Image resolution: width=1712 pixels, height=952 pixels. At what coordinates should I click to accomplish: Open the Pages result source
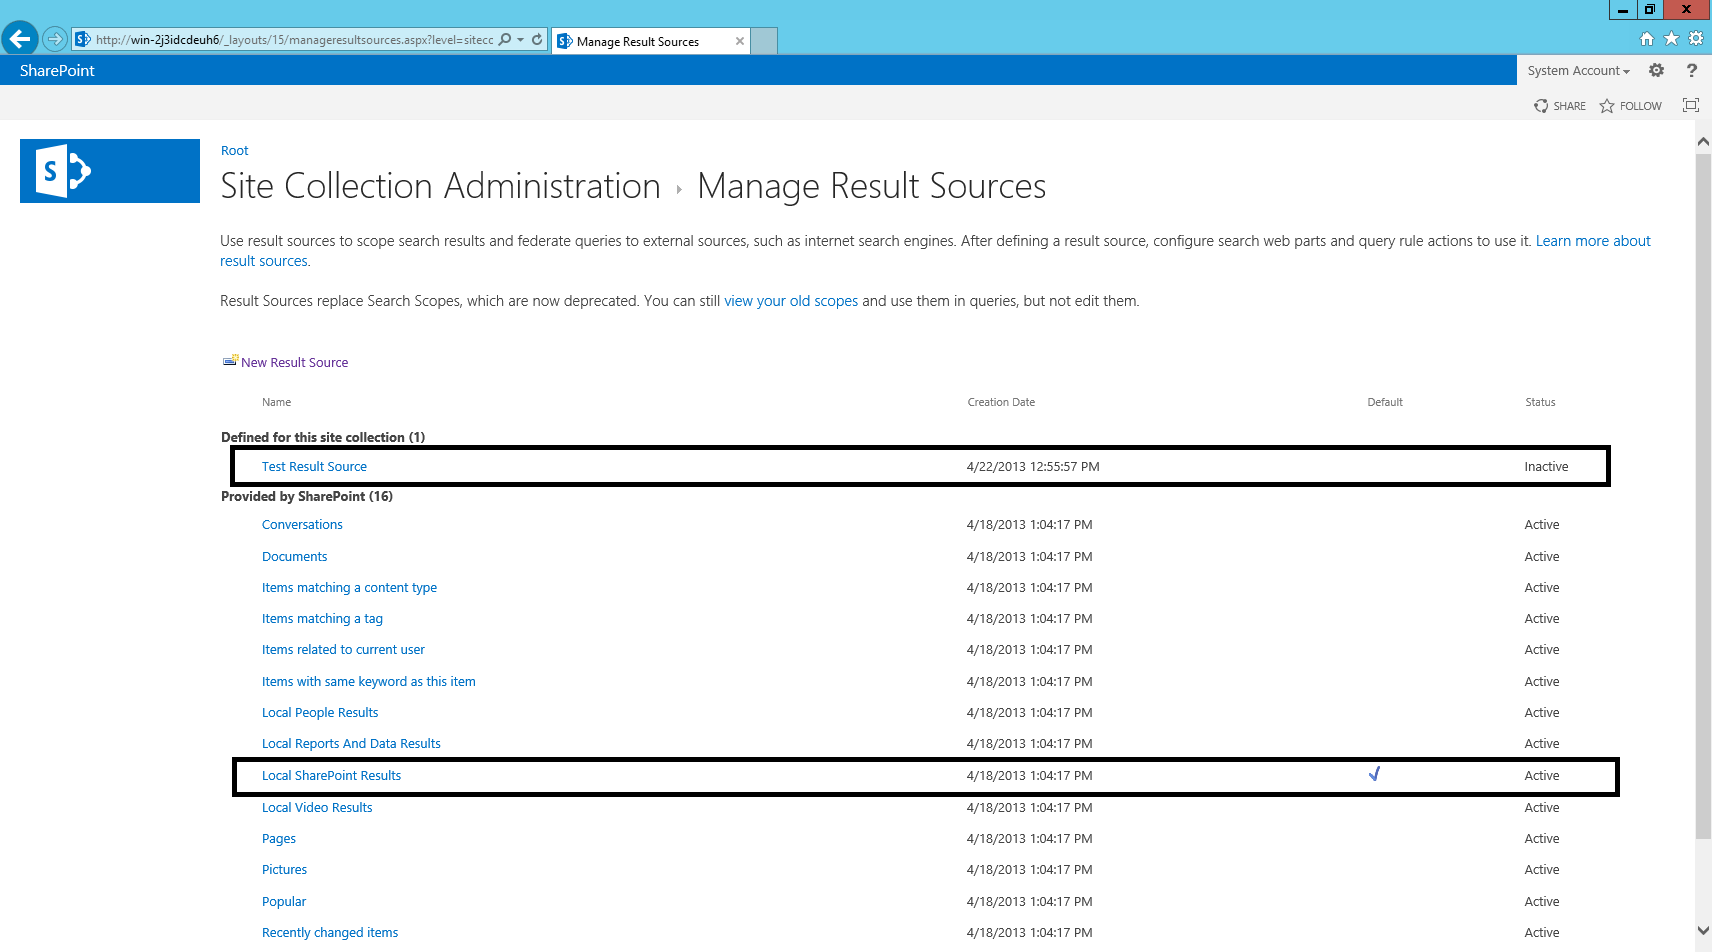pos(279,838)
